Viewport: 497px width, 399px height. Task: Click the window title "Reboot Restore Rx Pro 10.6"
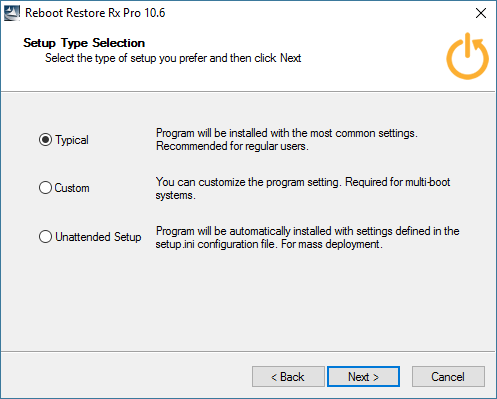(x=95, y=13)
